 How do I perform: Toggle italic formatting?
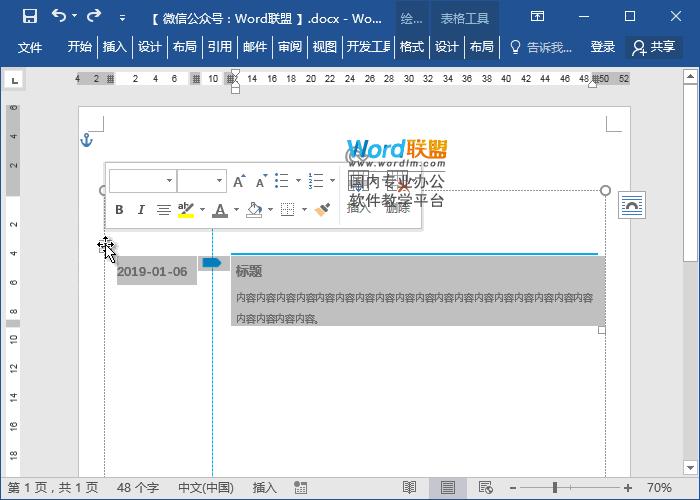pos(141,209)
